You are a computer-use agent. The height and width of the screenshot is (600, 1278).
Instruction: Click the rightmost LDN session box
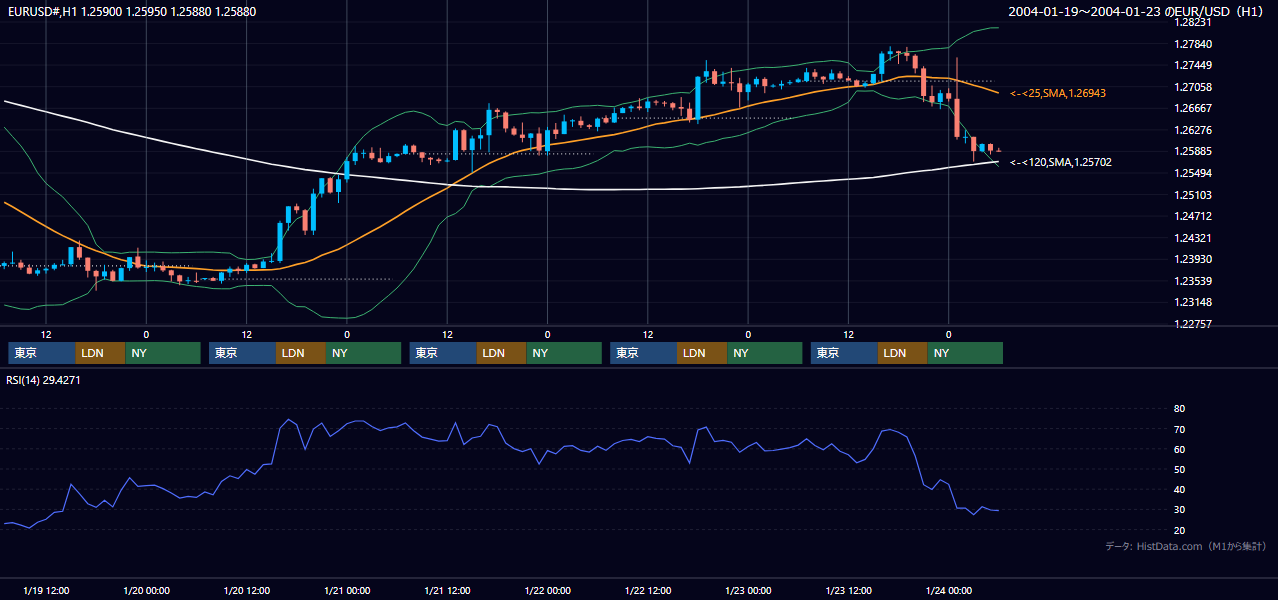(x=903, y=353)
